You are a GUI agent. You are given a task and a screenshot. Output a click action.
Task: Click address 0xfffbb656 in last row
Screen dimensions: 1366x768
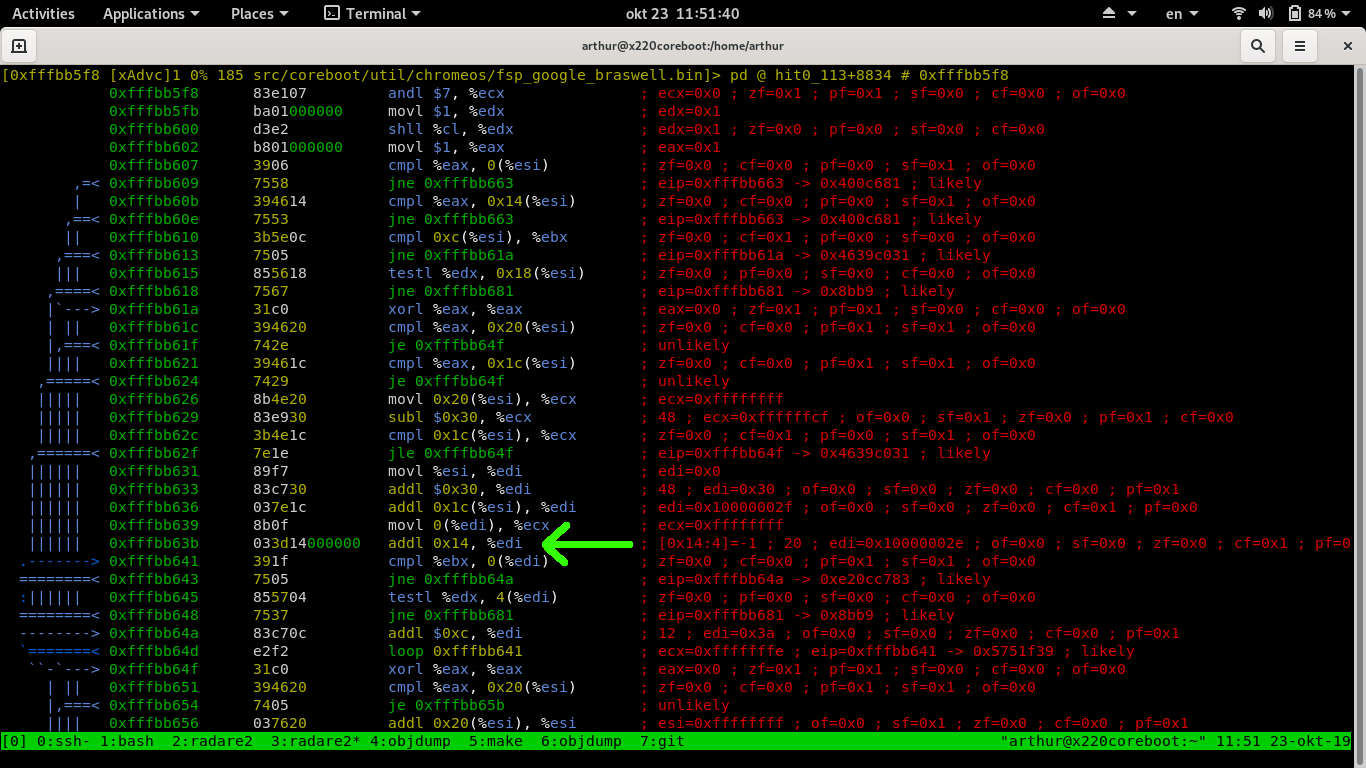(154, 723)
